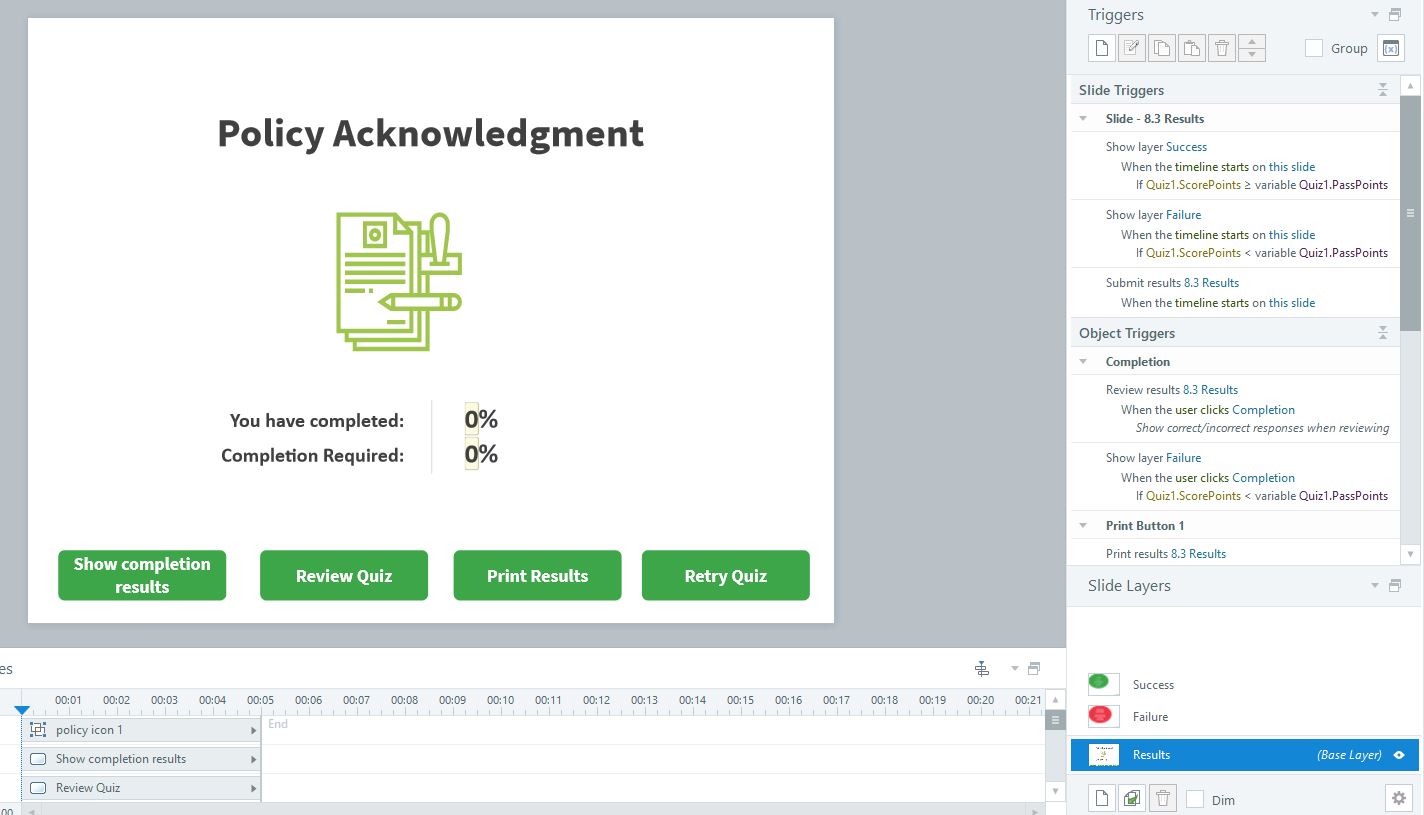The image size is (1424, 815).
Task: Click the edit trigger icon
Action: coord(1131,48)
